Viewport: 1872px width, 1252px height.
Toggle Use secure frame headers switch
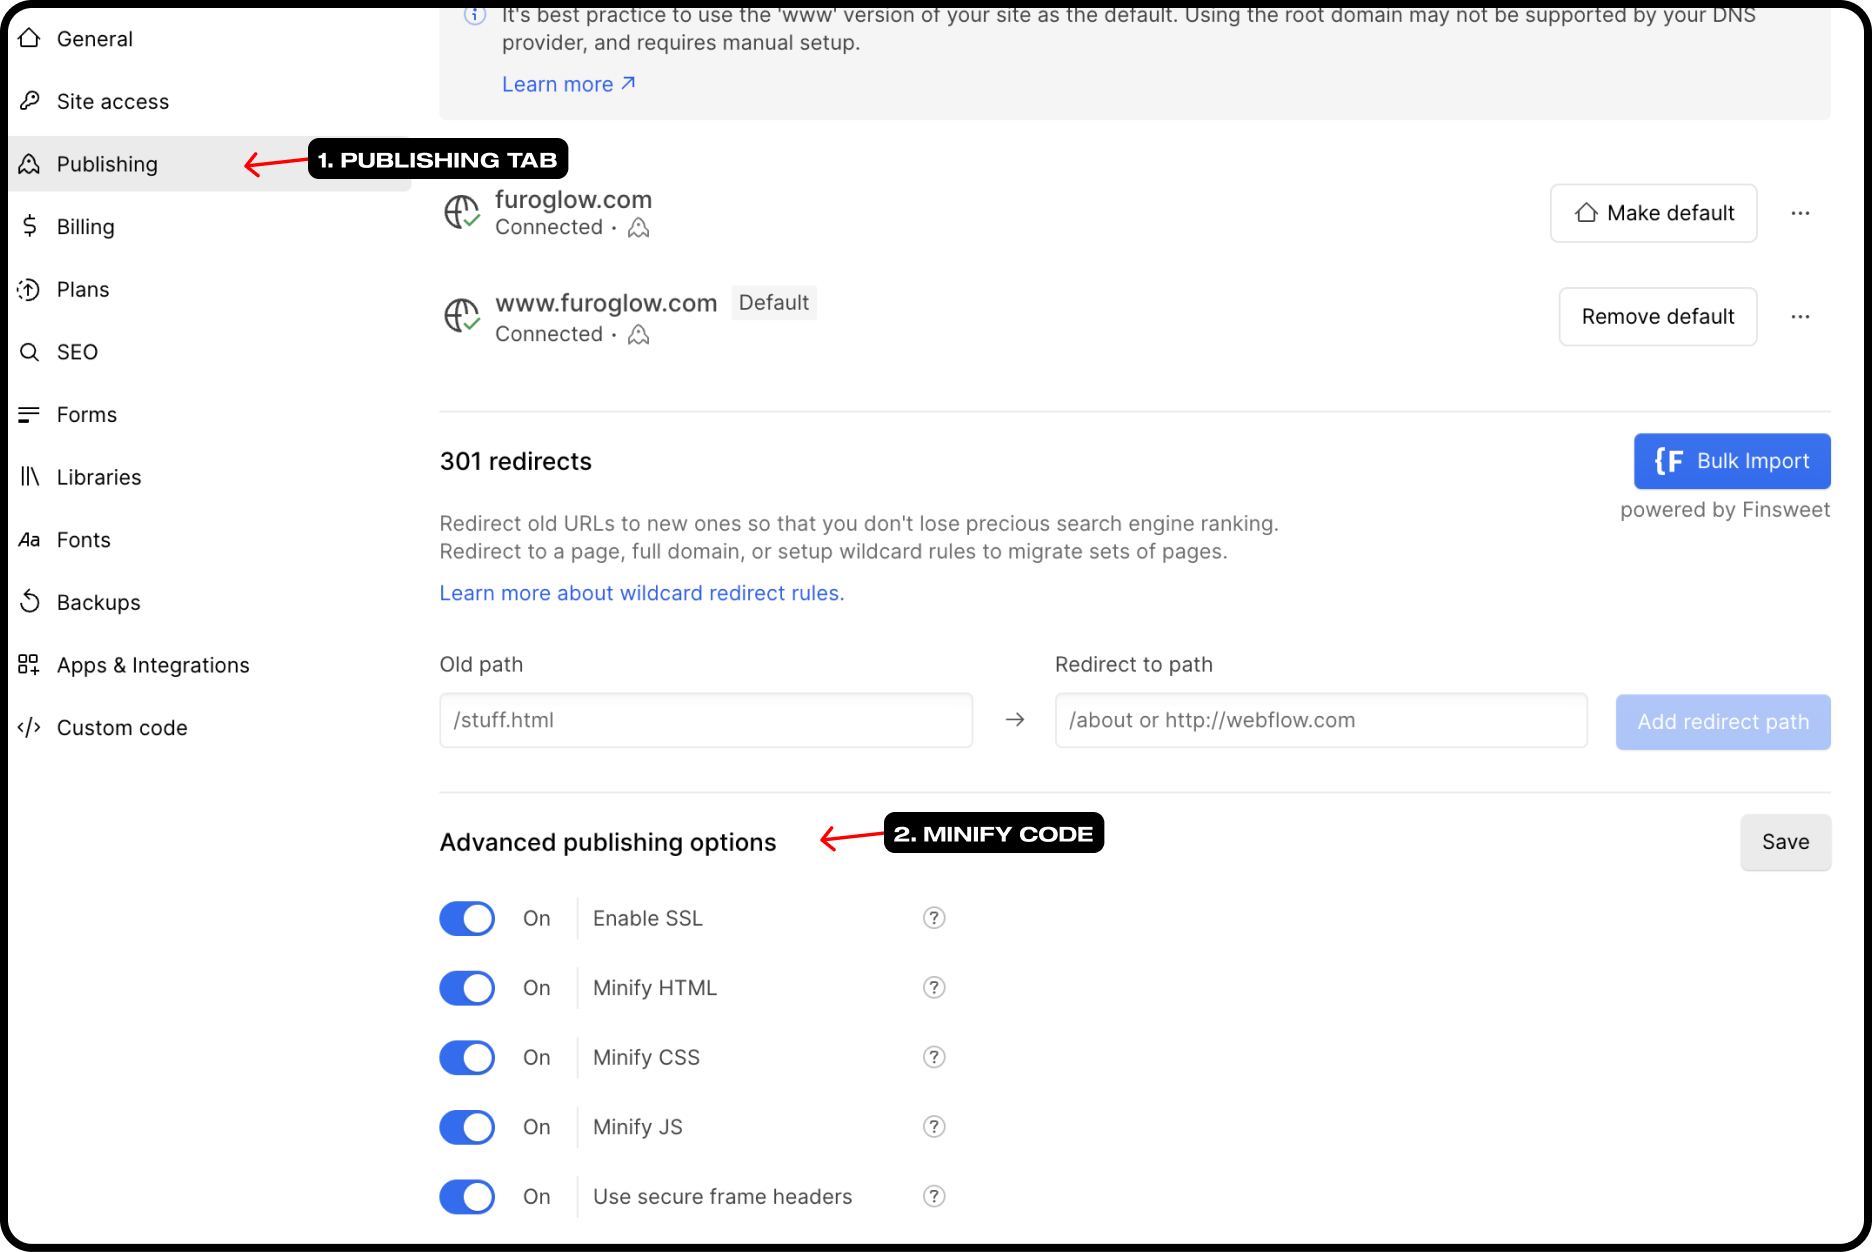pos(467,1197)
